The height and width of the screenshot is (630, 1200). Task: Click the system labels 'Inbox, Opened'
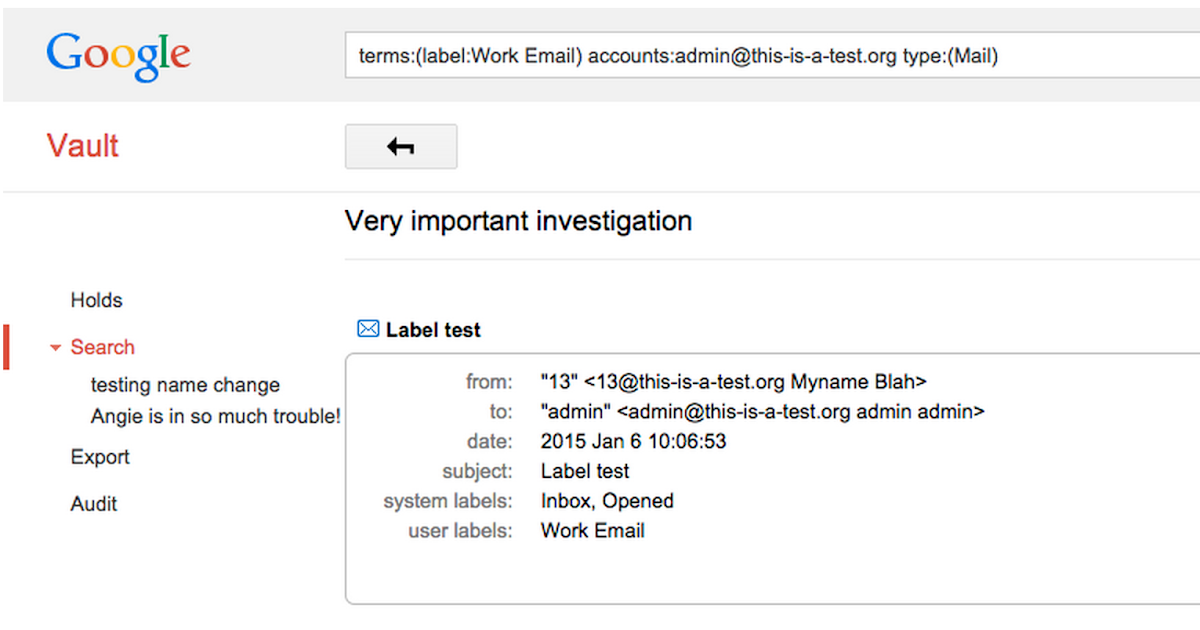[607, 501]
